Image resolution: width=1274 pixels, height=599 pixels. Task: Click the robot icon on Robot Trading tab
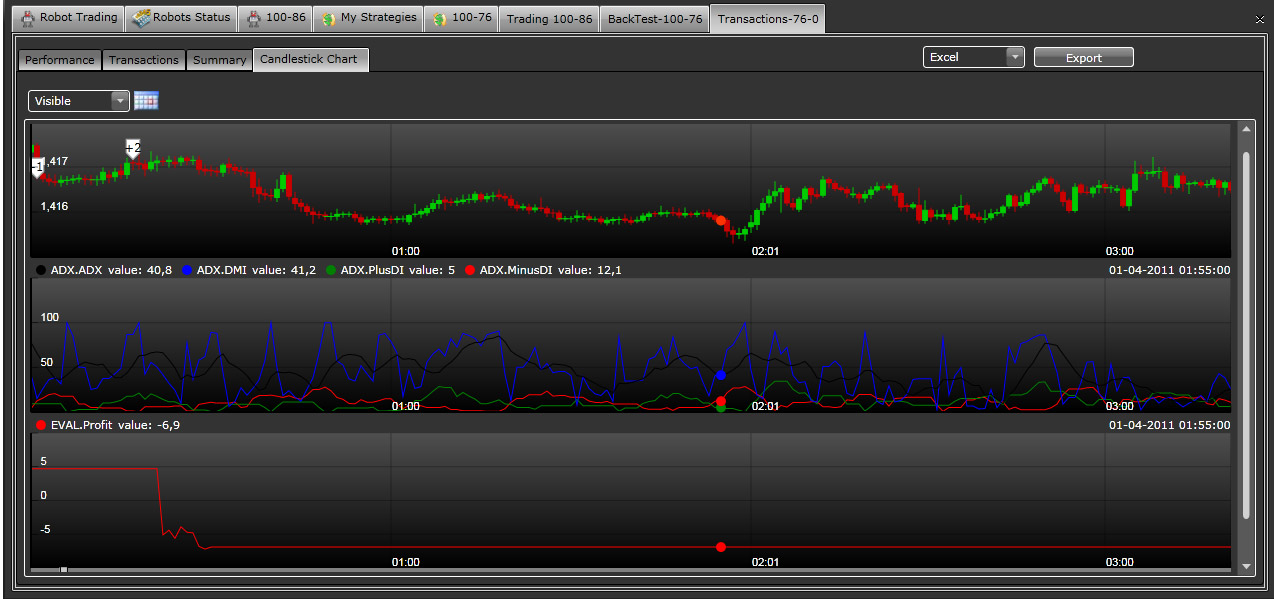[27, 18]
